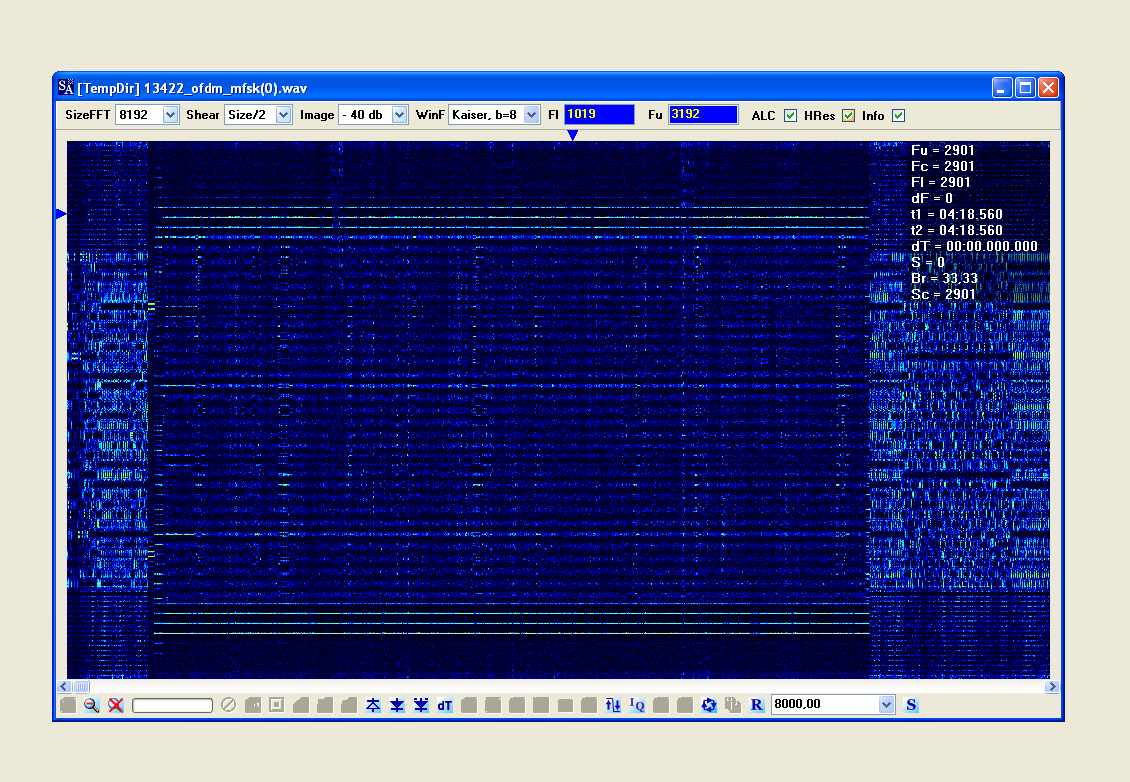Click the 'SizeFFT' label

[x=88, y=115]
